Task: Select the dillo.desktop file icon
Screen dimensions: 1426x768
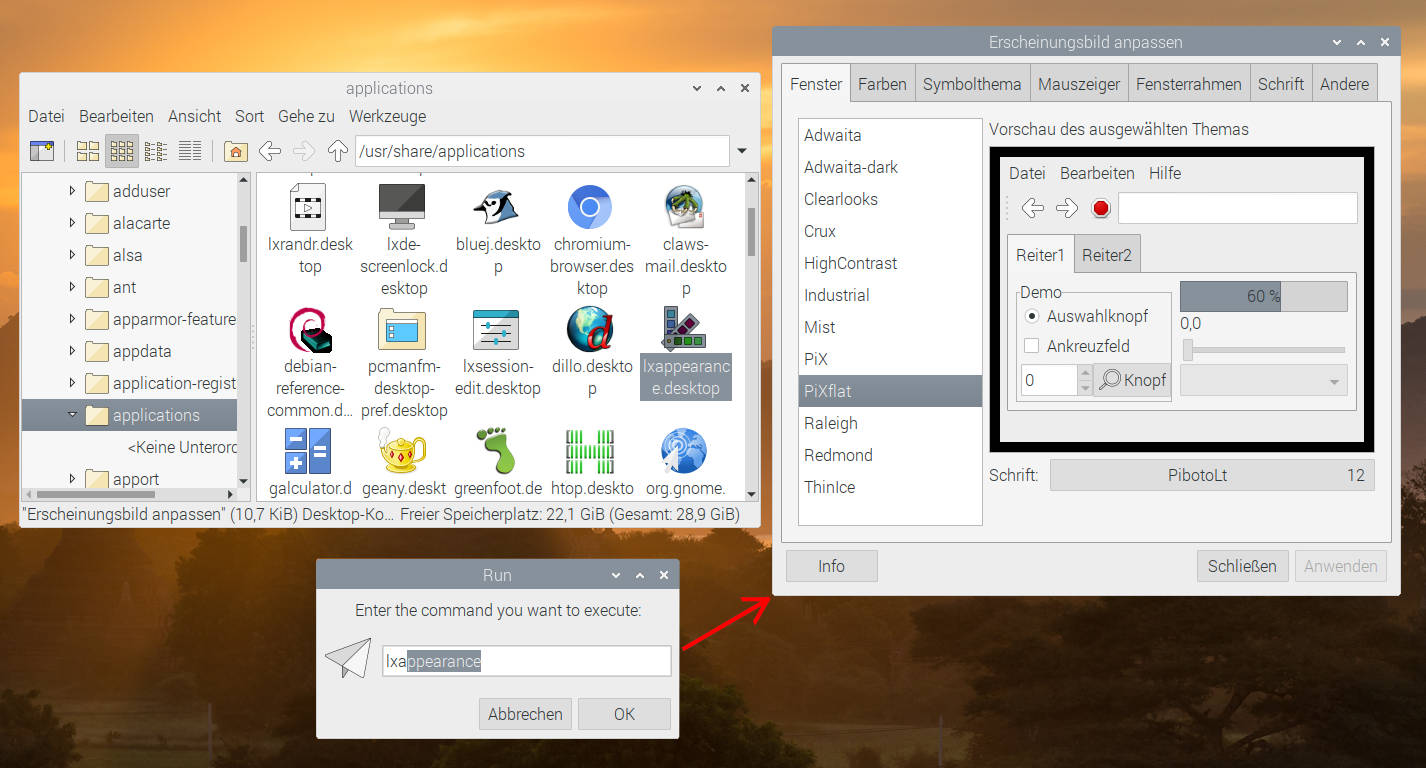Action: 590,330
